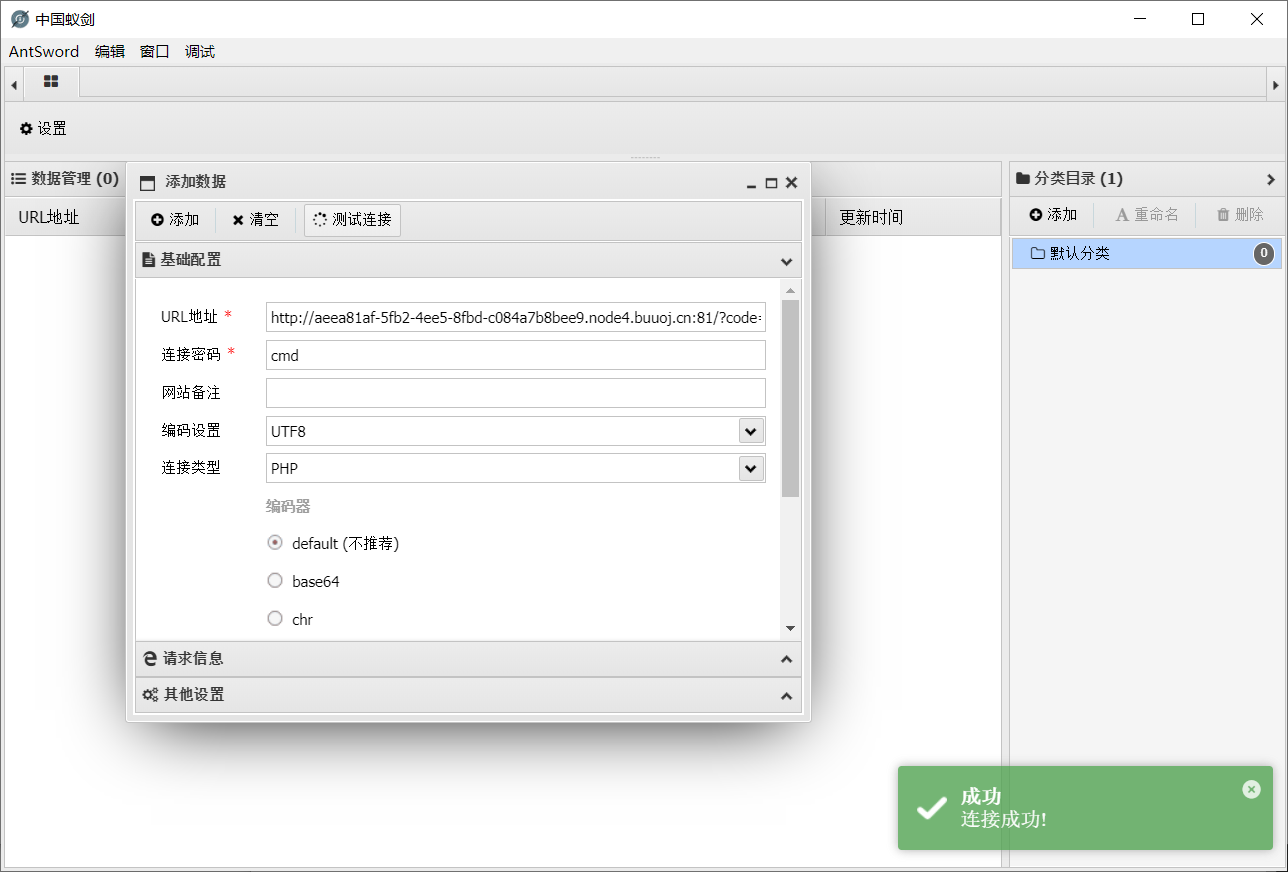Click the URL地址 column header

coord(48,217)
